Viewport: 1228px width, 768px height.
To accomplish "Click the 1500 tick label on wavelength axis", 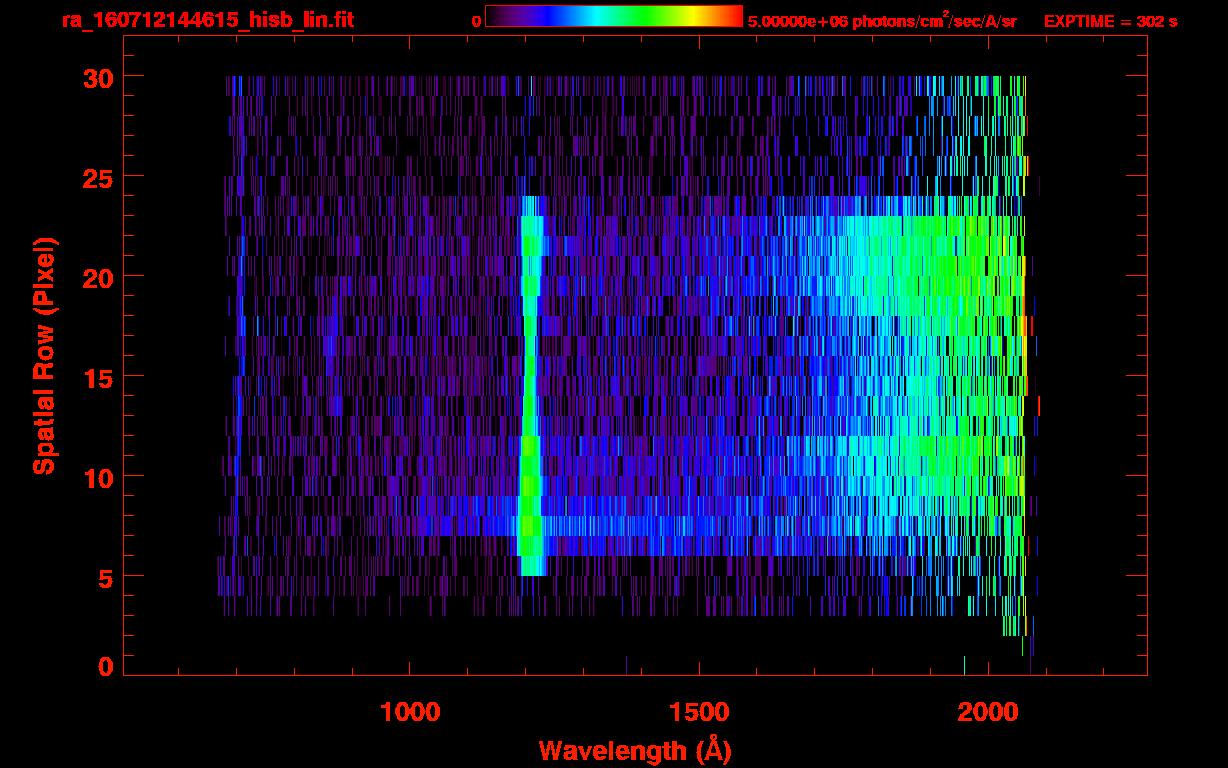I will (699, 712).
